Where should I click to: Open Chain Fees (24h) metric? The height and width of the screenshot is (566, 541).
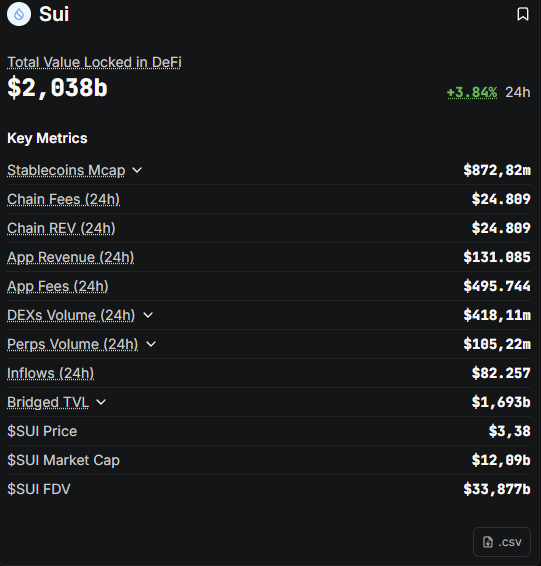[64, 199]
